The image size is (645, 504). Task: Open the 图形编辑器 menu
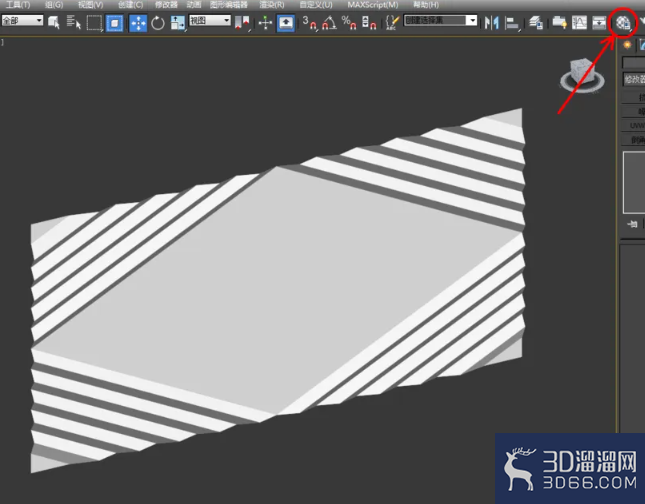(229, 5)
